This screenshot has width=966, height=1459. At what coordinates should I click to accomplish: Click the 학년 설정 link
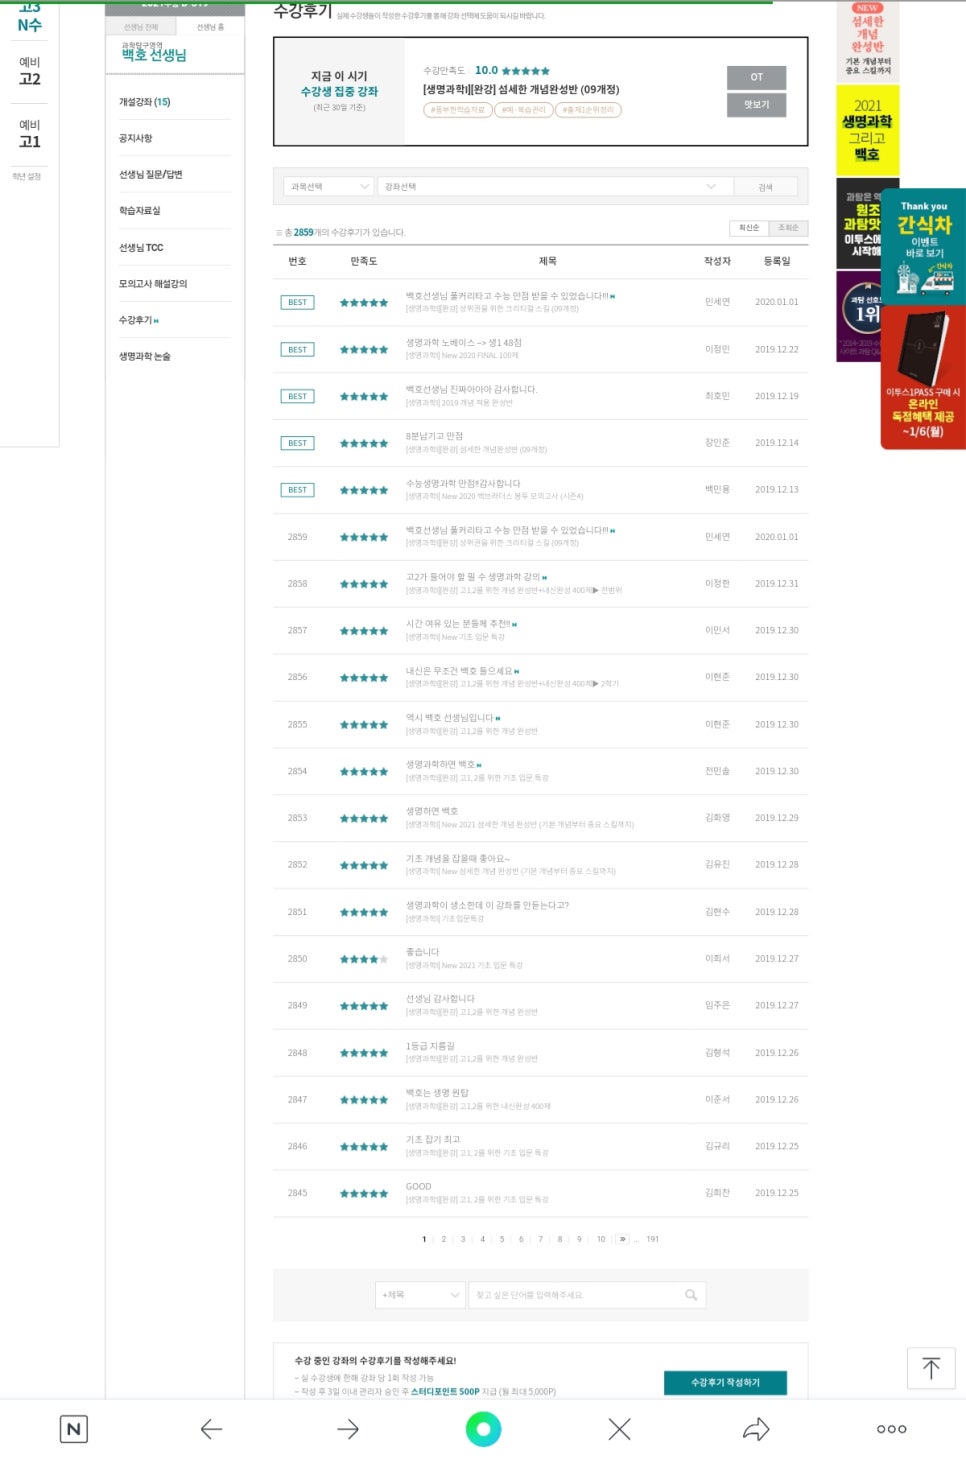pos(27,177)
